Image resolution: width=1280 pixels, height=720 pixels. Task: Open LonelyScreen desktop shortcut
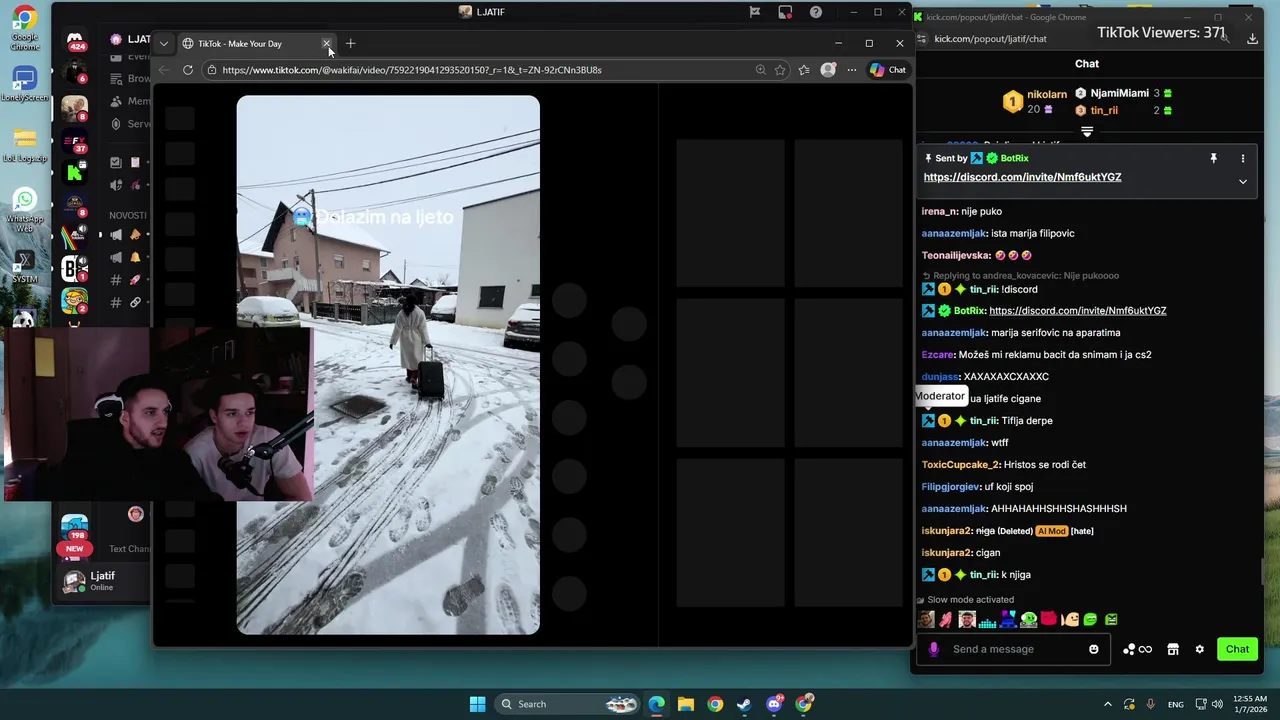[x=25, y=84]
